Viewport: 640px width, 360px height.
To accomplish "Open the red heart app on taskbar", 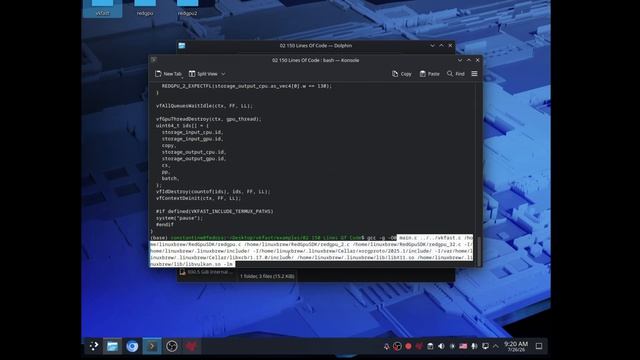I will point(191,346).
